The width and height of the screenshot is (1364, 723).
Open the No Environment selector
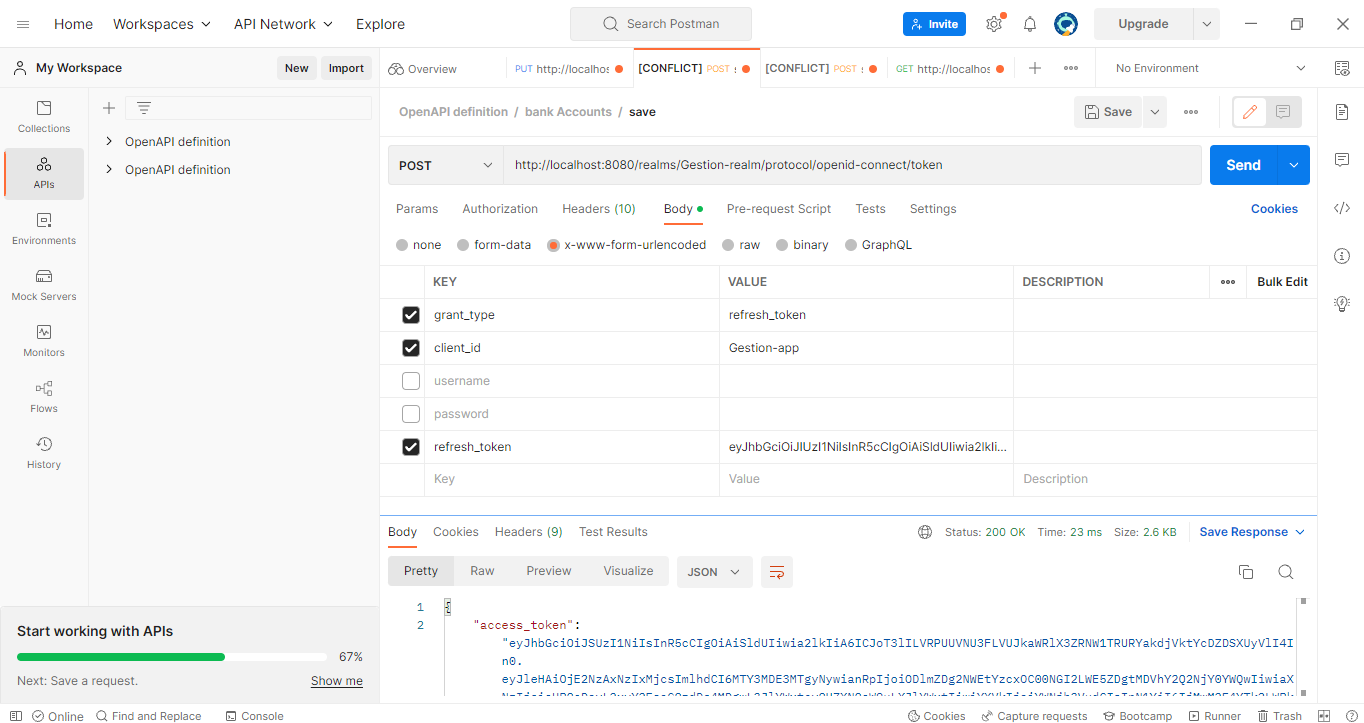tap(1207, 67)
